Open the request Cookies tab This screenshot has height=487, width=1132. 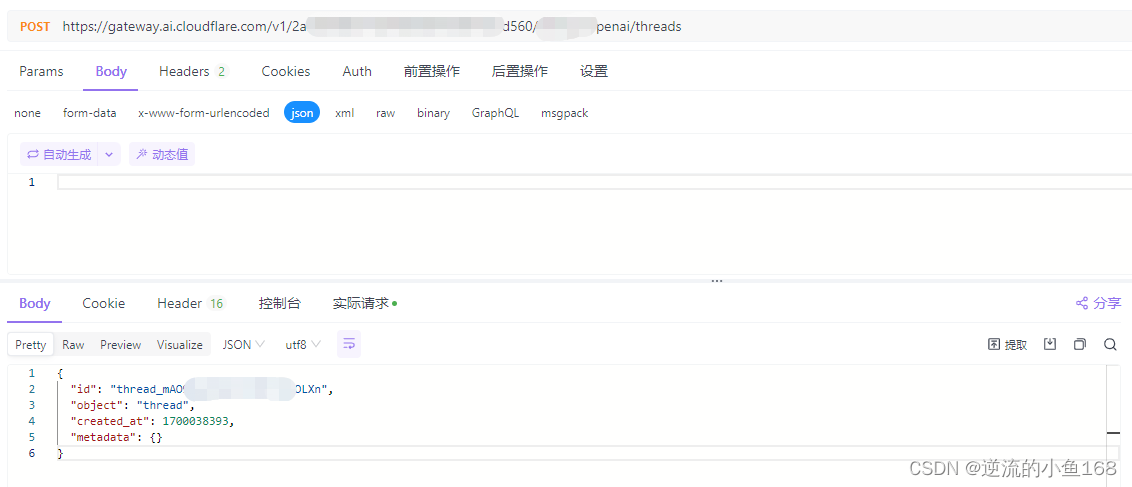point(286,71)
